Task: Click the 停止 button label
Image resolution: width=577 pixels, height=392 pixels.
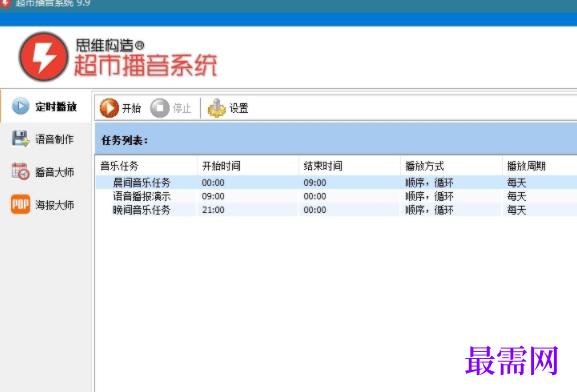Action: tap(182, 108)
